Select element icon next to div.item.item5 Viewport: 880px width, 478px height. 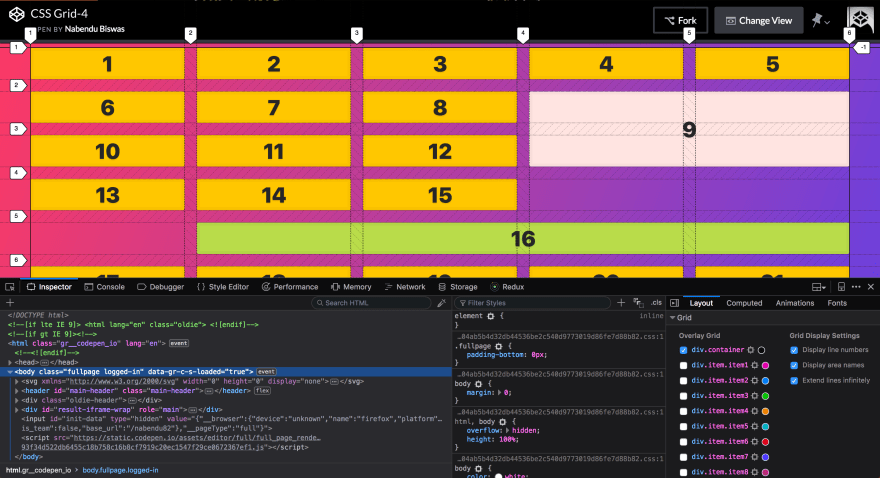[754, 426]
